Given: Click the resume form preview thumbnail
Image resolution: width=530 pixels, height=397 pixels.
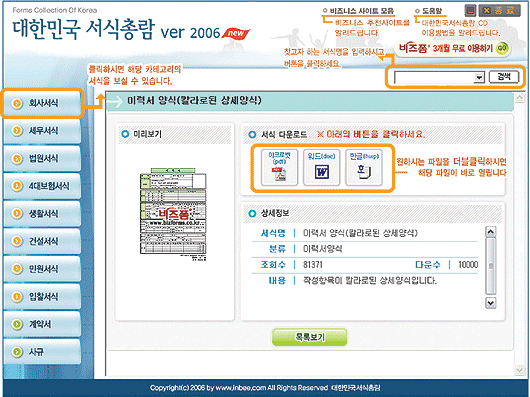Looking at the screenshot, I should (173, 215).
